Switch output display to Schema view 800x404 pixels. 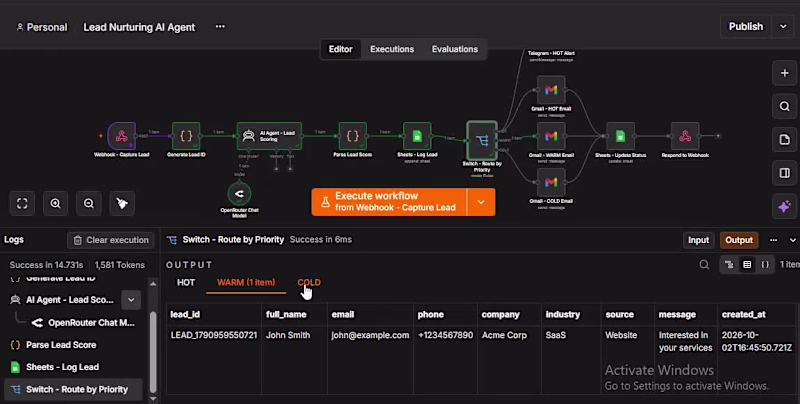click(729, 264)
